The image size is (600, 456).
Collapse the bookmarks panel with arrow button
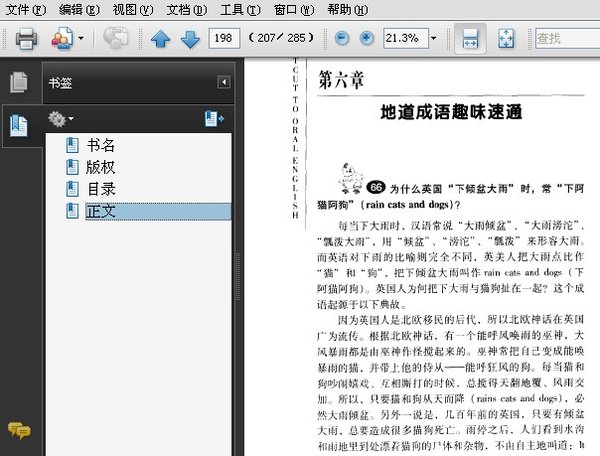224,82
